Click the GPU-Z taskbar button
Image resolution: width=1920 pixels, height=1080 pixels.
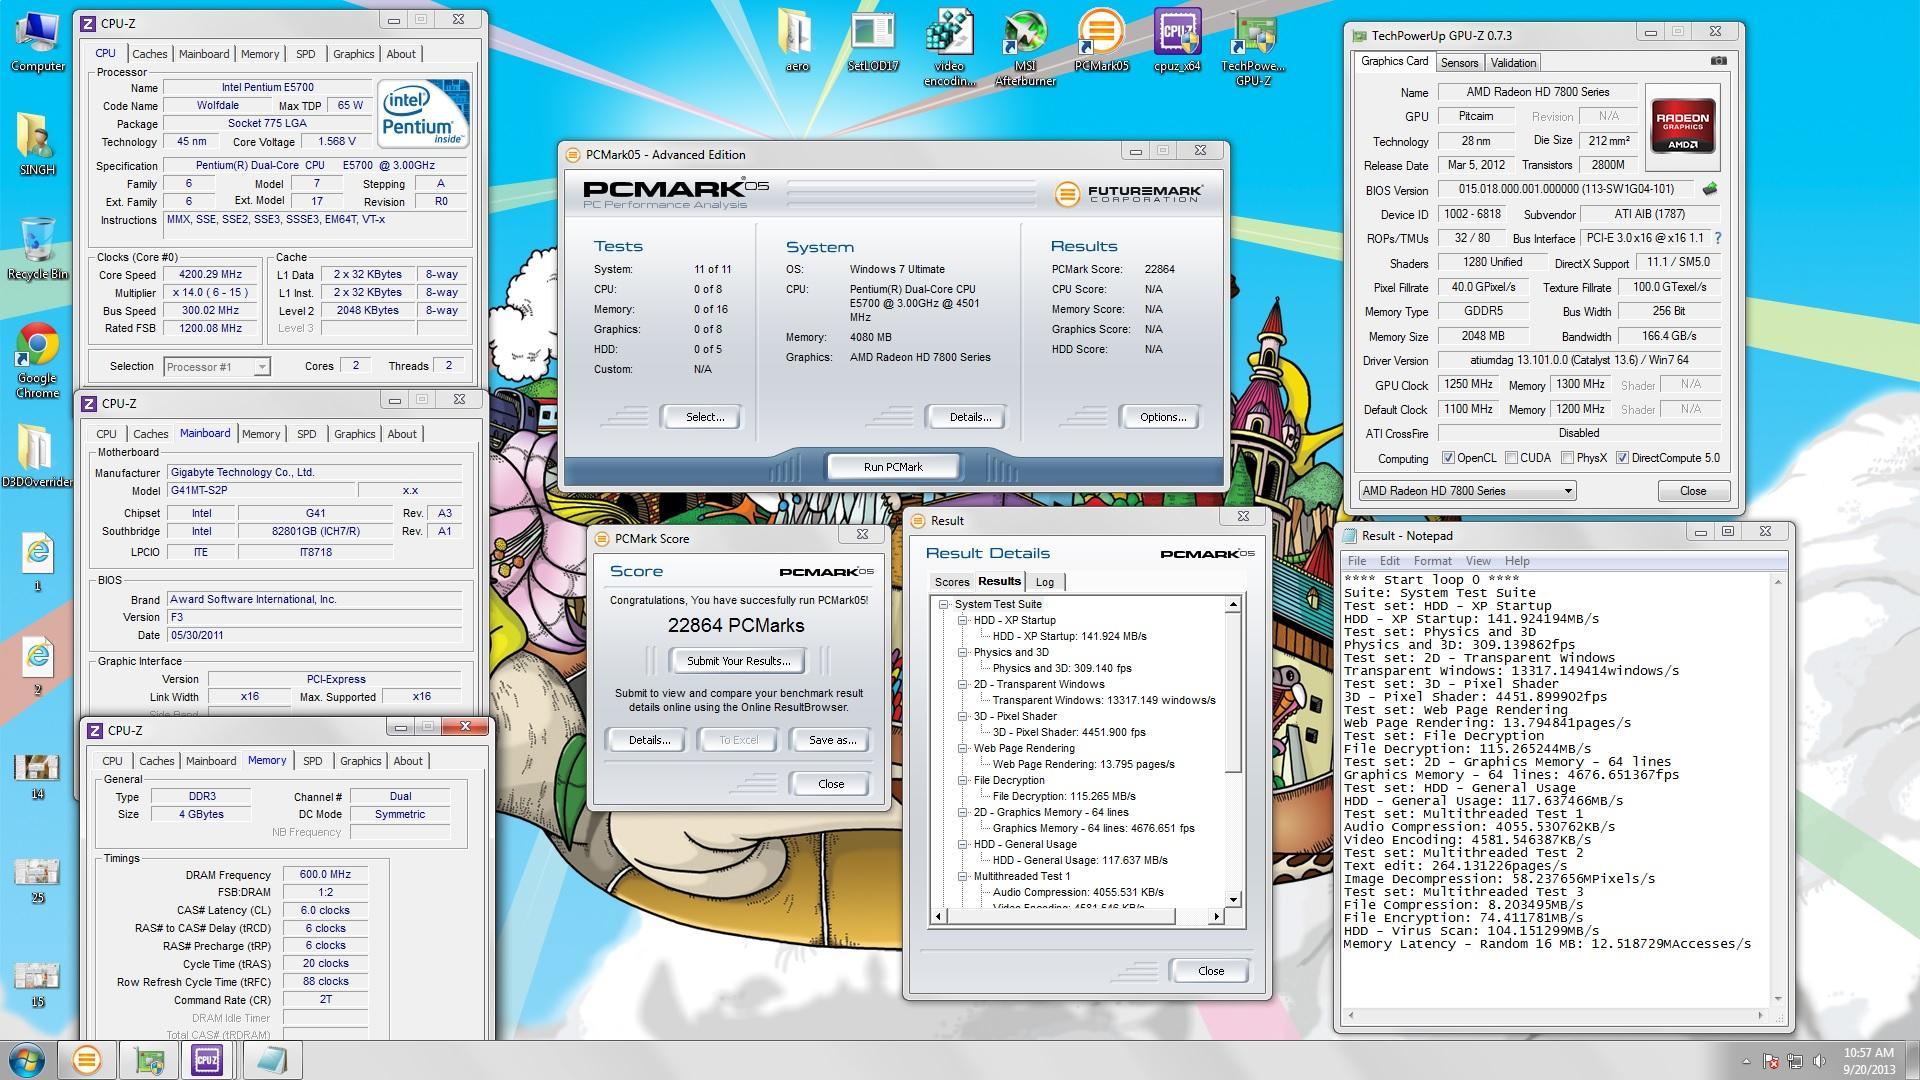149,1059
